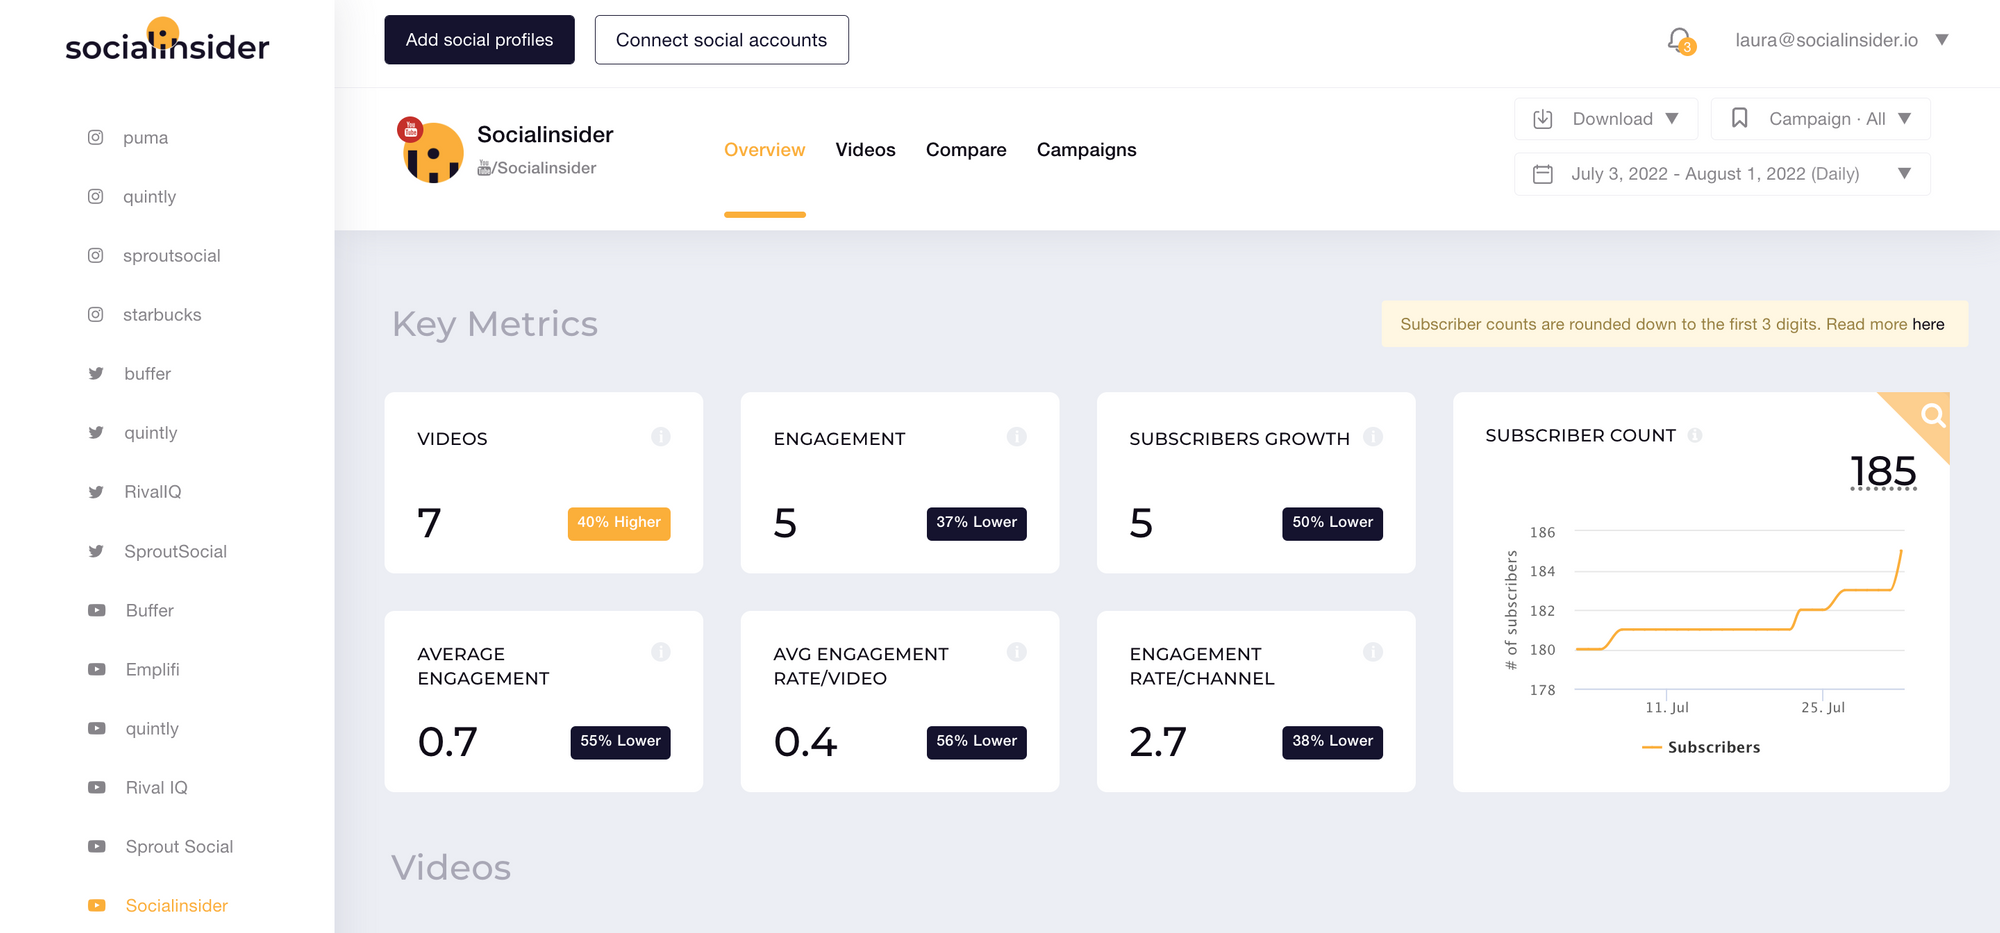Select Socialinsider profile in sidebar
Screen dimensions: 2000x933
click(x=177, y=905)
